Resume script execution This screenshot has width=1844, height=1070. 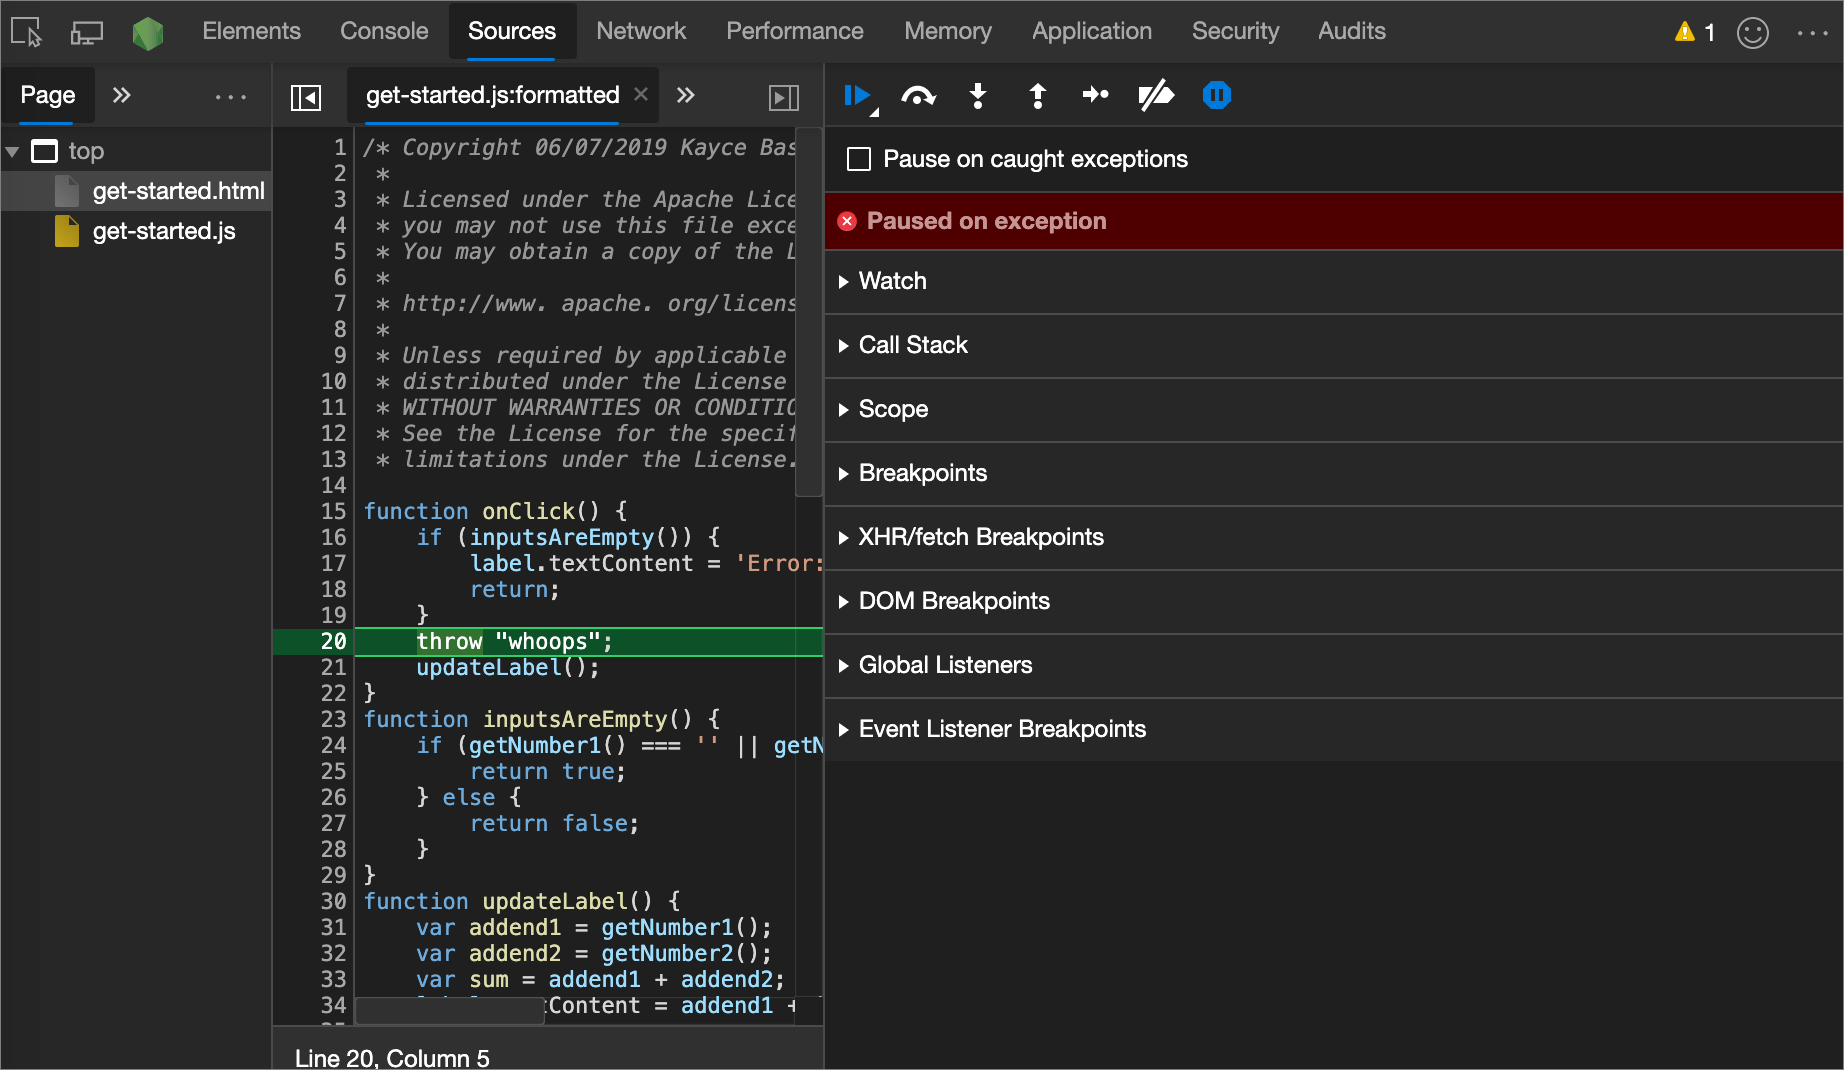pos(858,96)
